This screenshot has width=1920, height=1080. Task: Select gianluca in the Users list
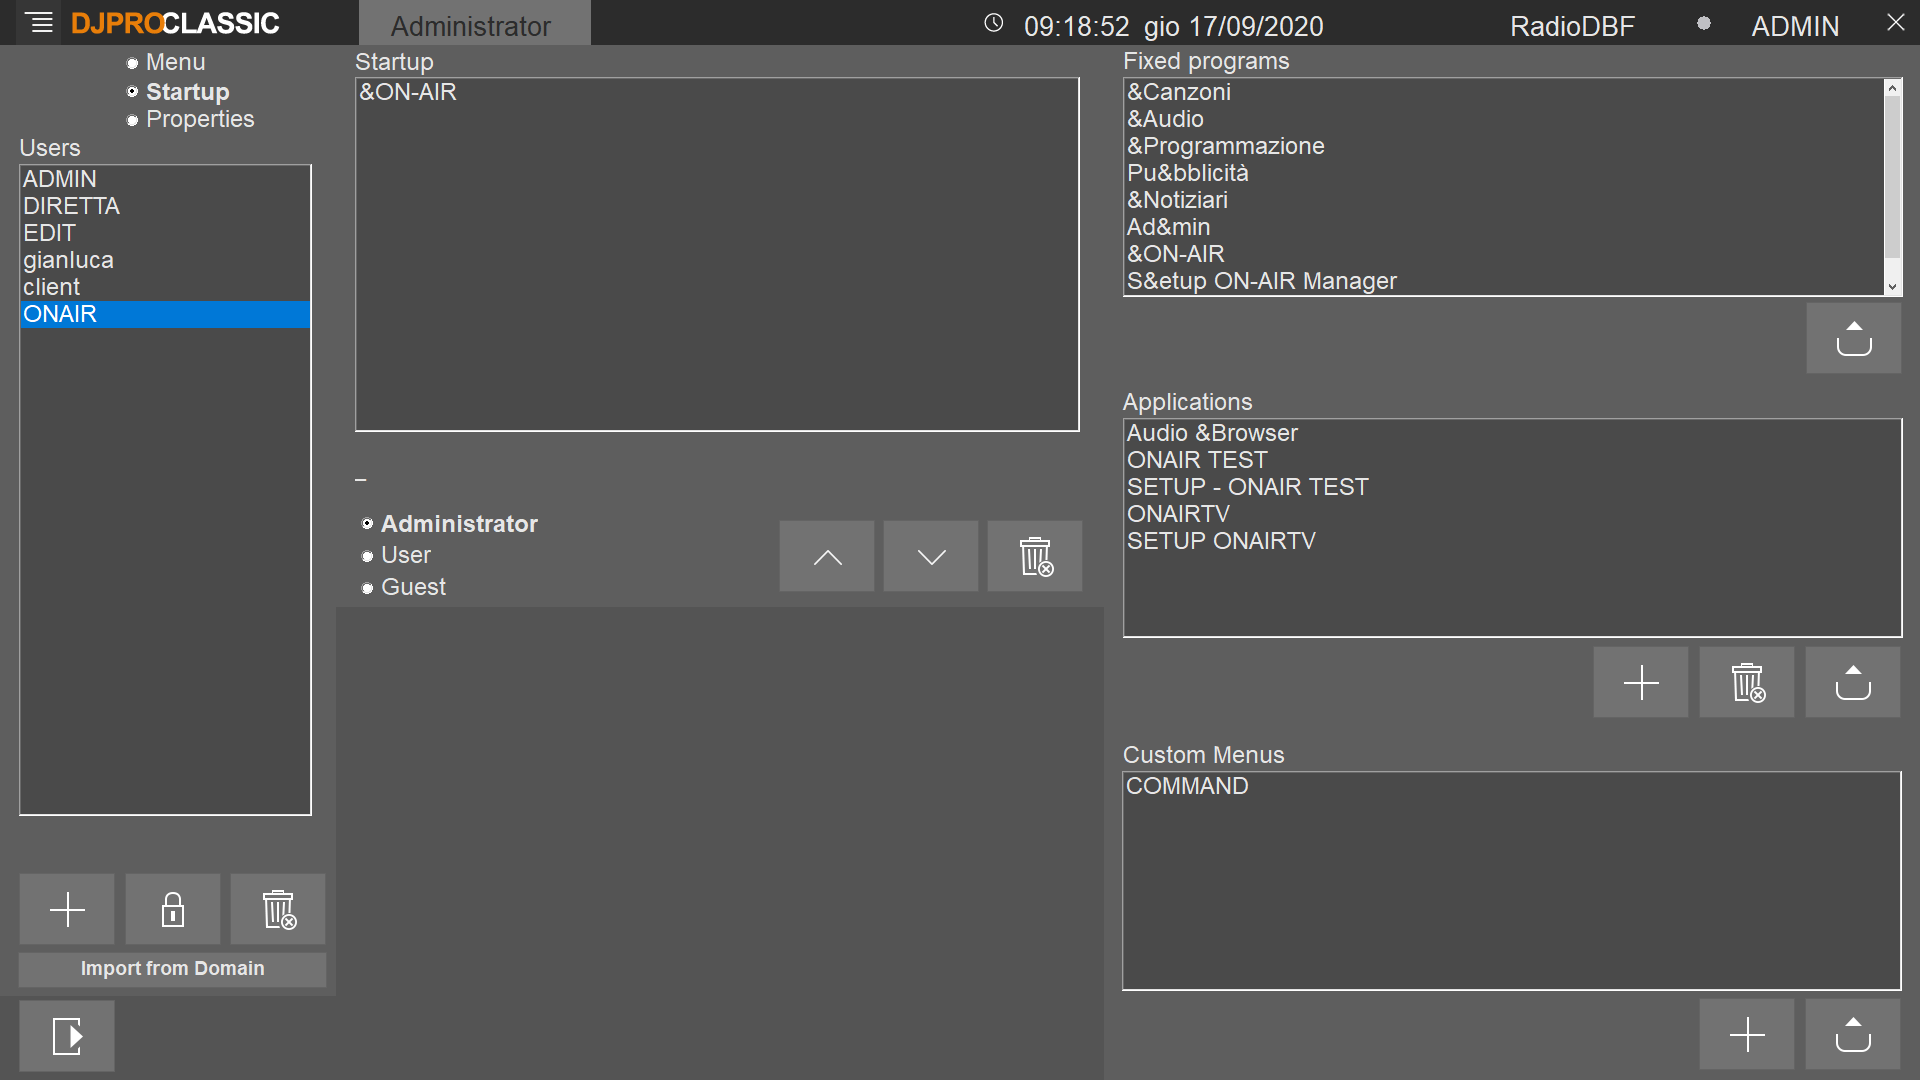tap(68, 260)
